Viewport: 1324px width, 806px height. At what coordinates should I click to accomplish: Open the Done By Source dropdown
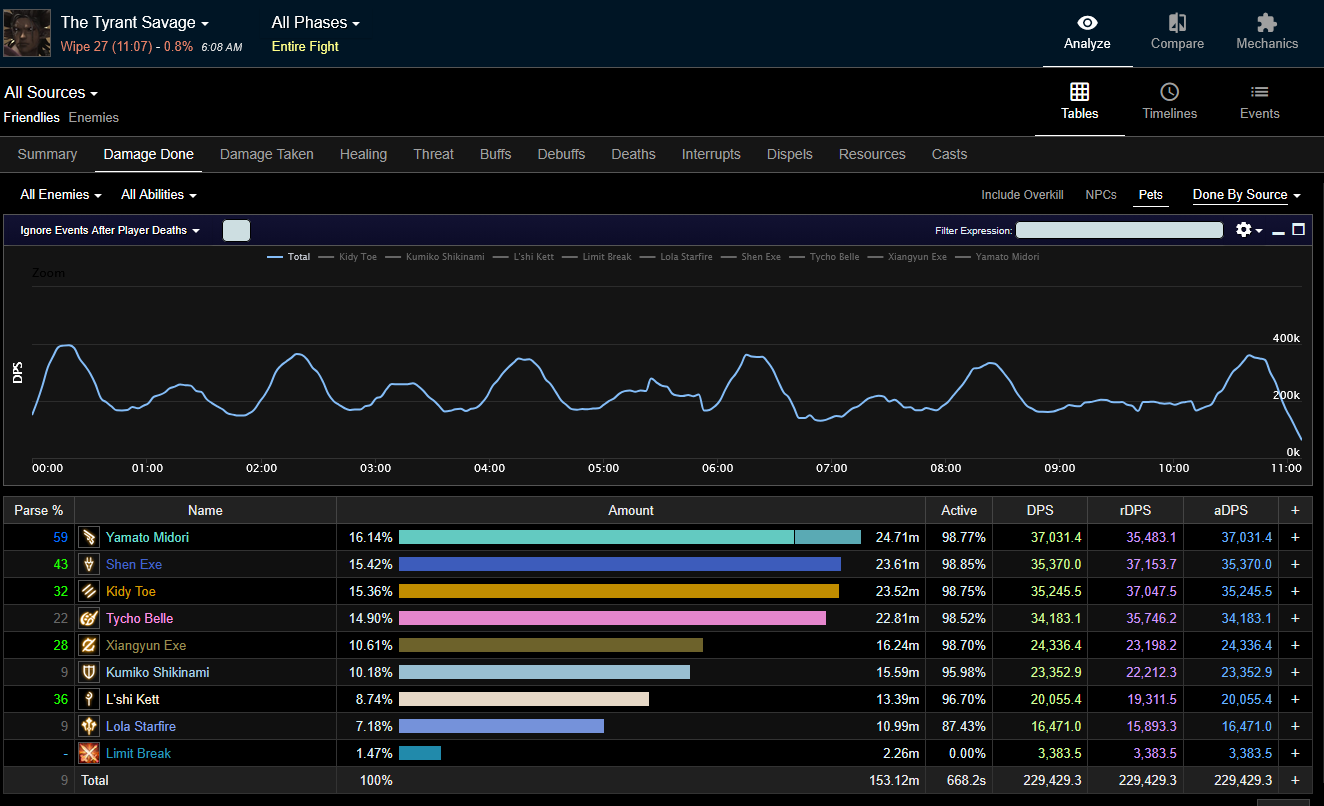[x=1247, y=195]
